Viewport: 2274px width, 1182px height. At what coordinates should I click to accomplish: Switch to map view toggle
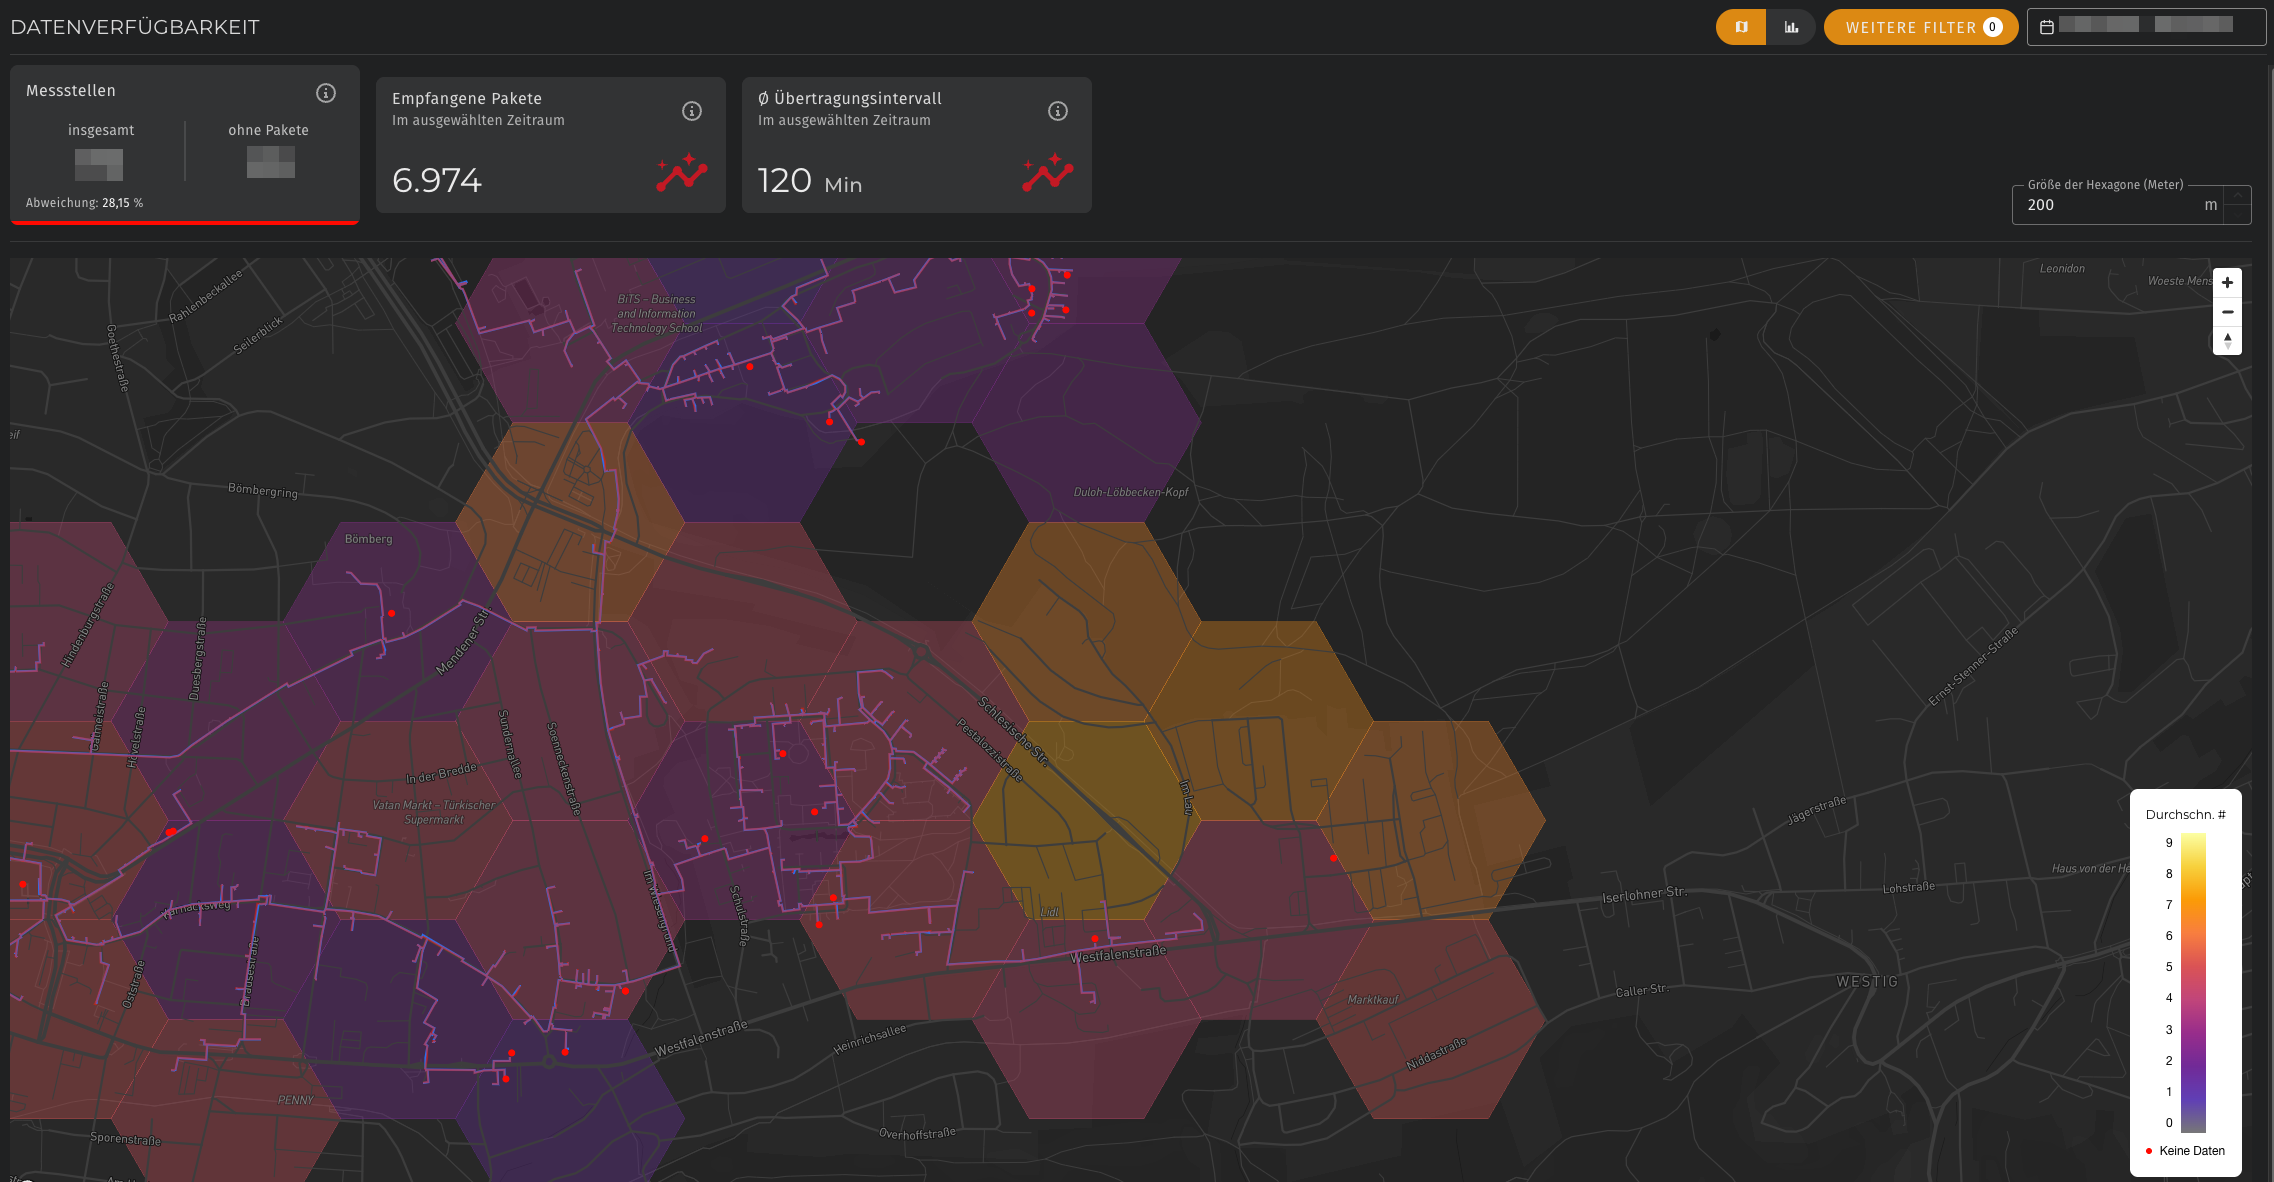pyautogui.click(x=1741, y=28)
